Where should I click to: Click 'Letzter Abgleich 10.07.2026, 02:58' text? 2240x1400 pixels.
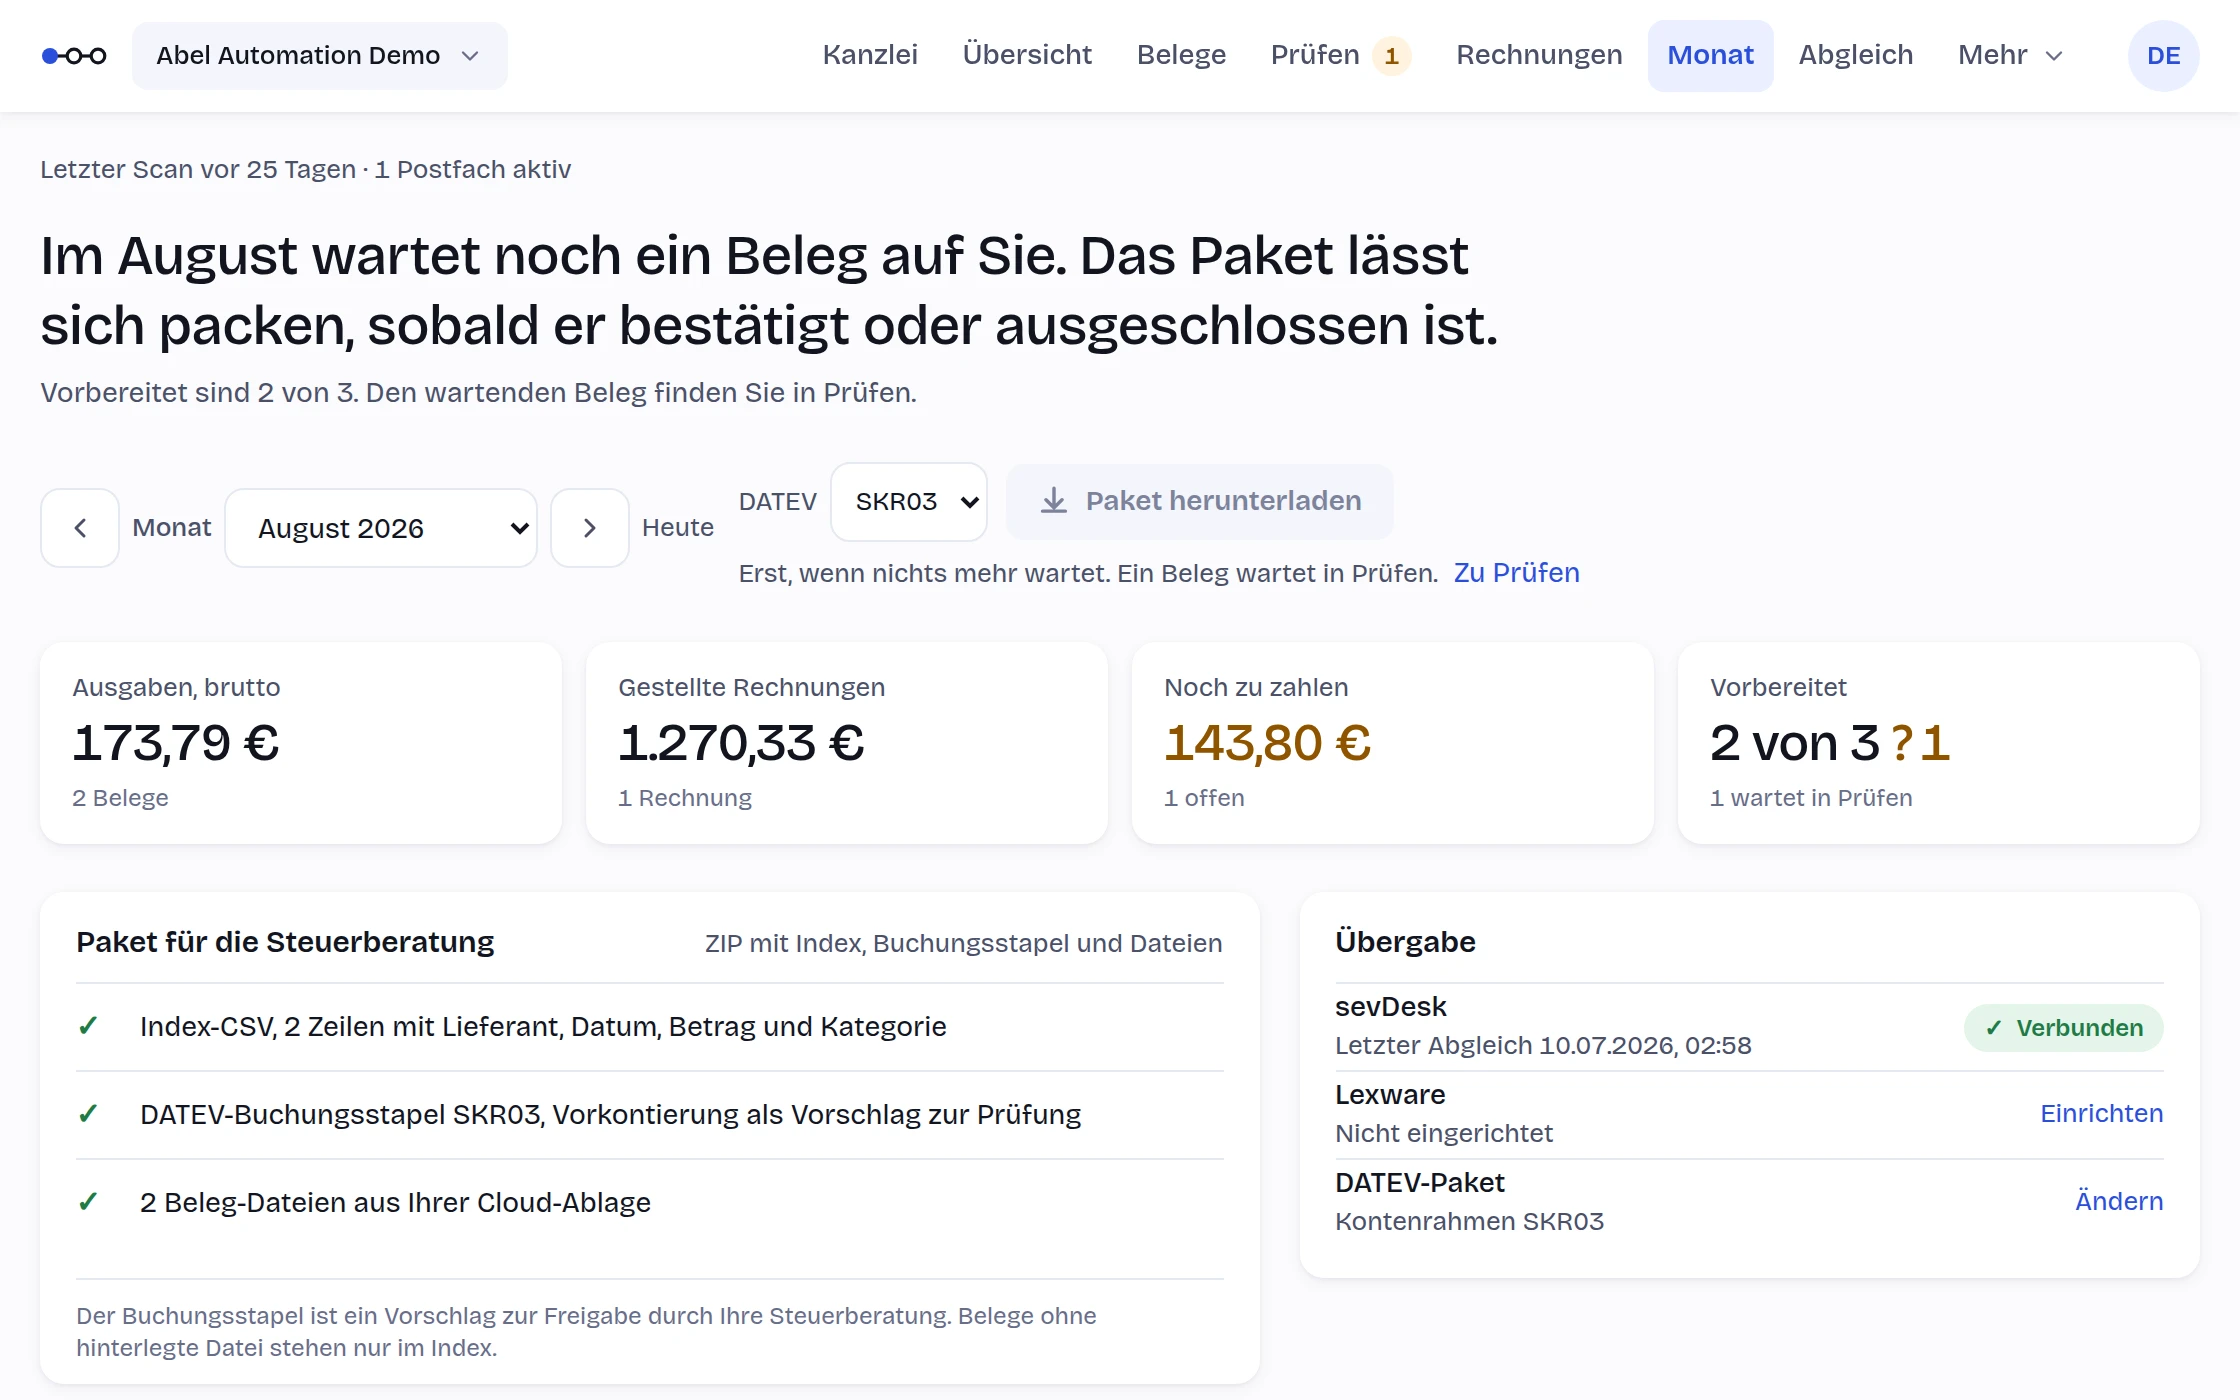pyautogui.click(x=1543, y=1046)
